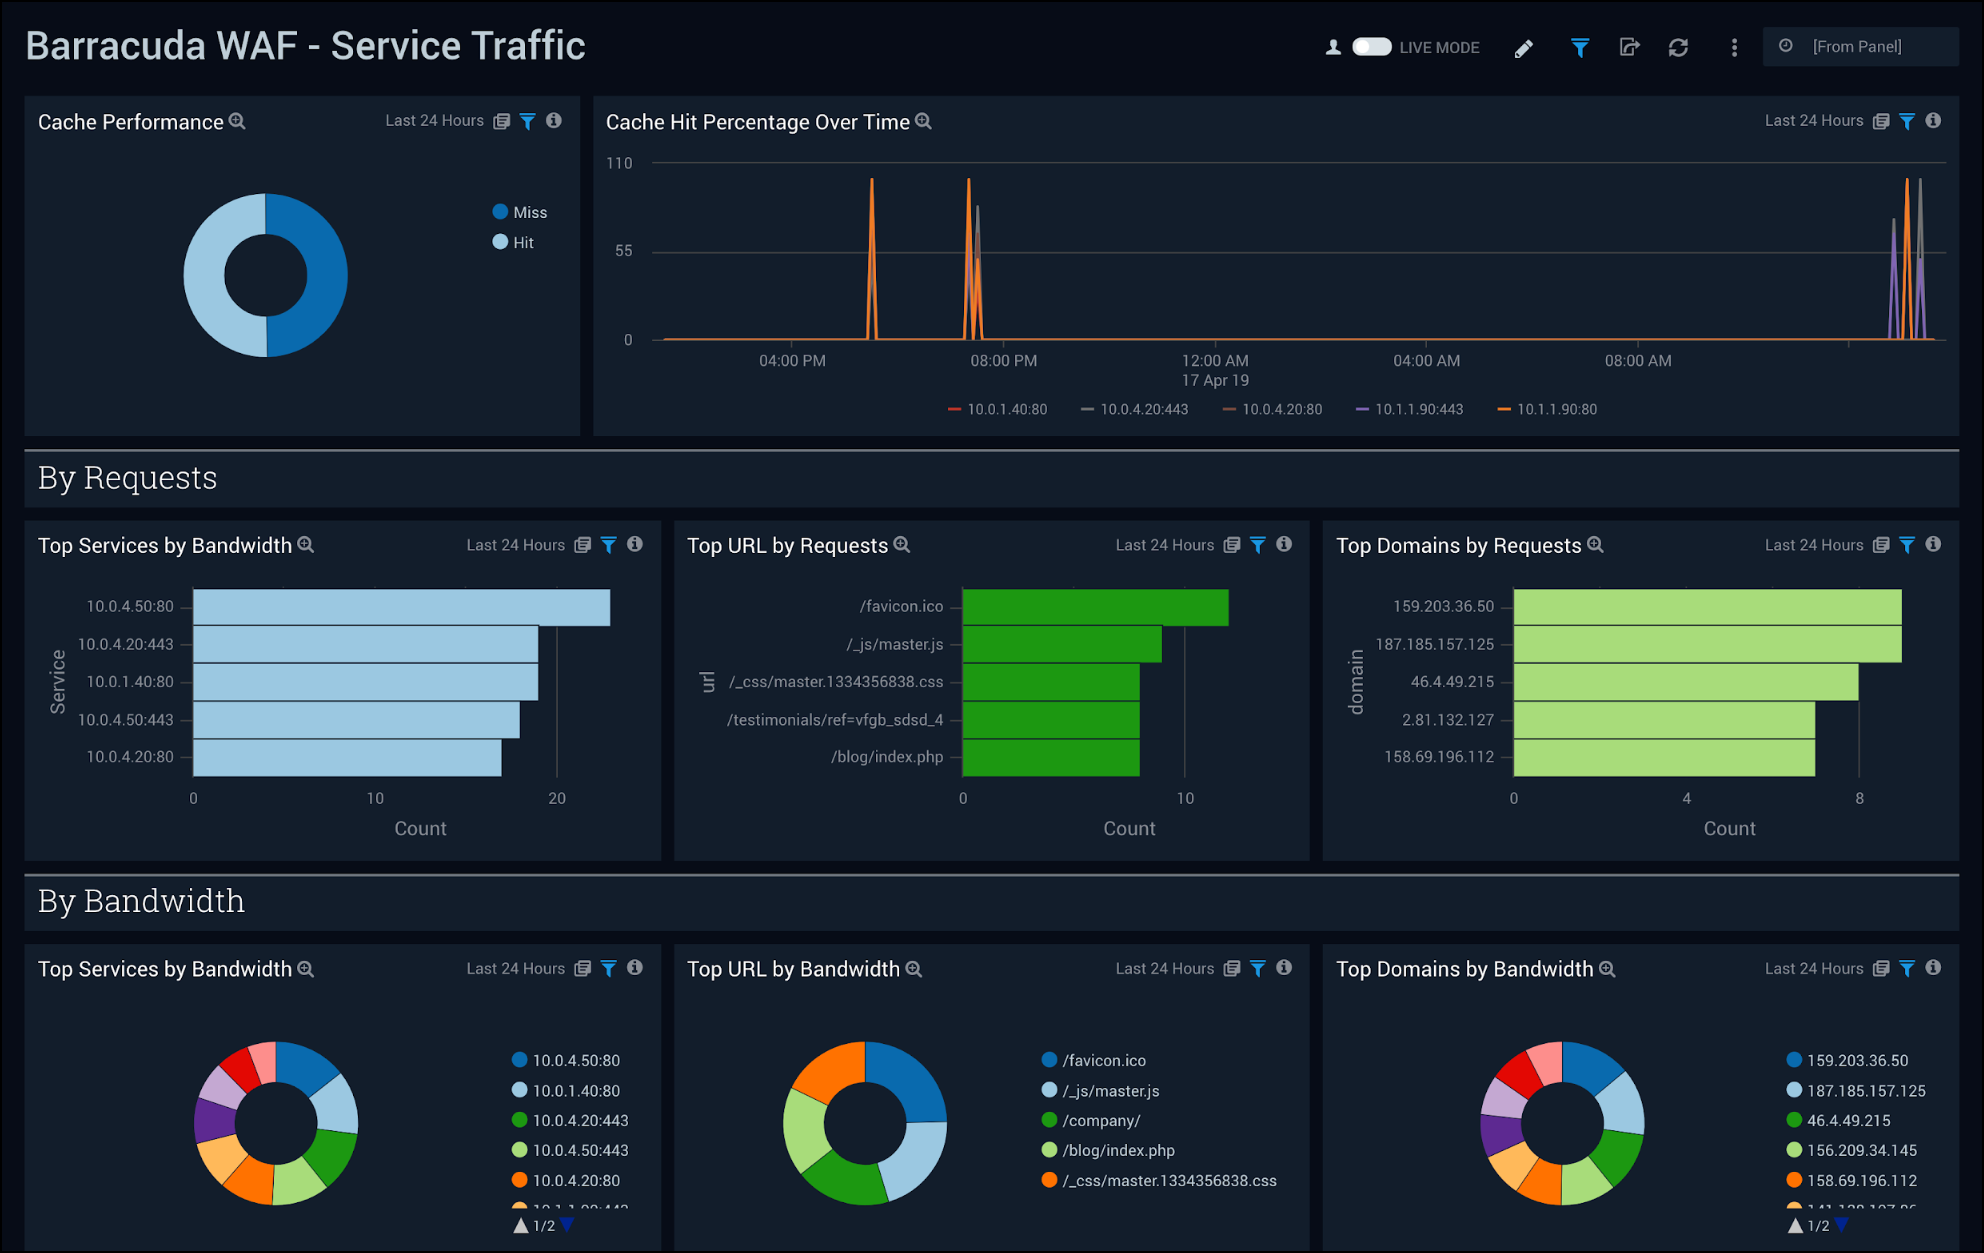Toggle the 10.1.1.90:80 series in the legend
Viewport: 1984px width, 1253px height.
[1546, 409]
